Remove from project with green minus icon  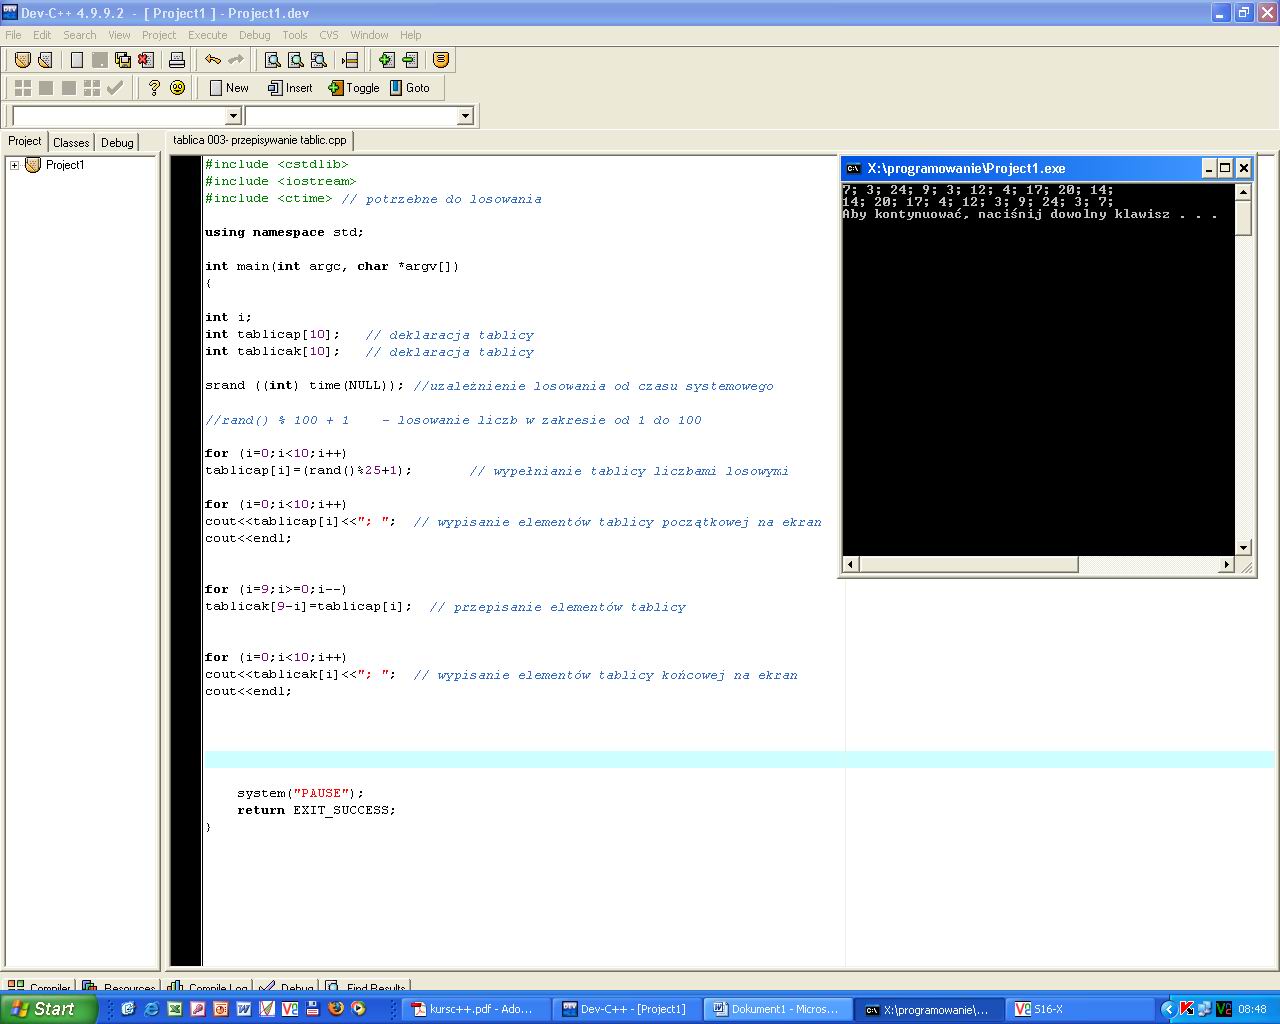409,60
